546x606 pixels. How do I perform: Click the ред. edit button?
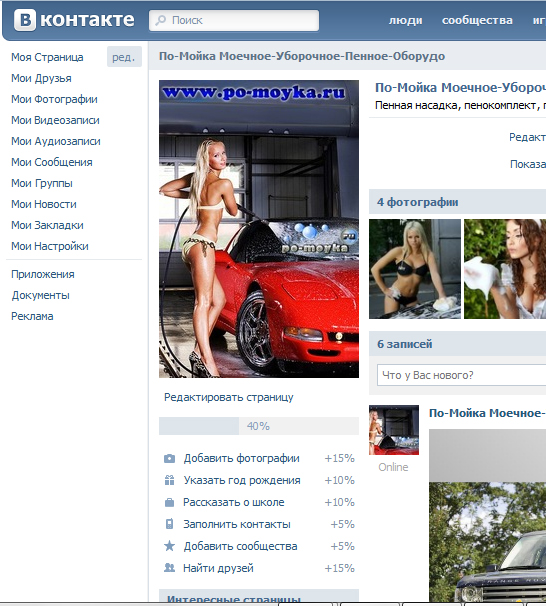124,57
